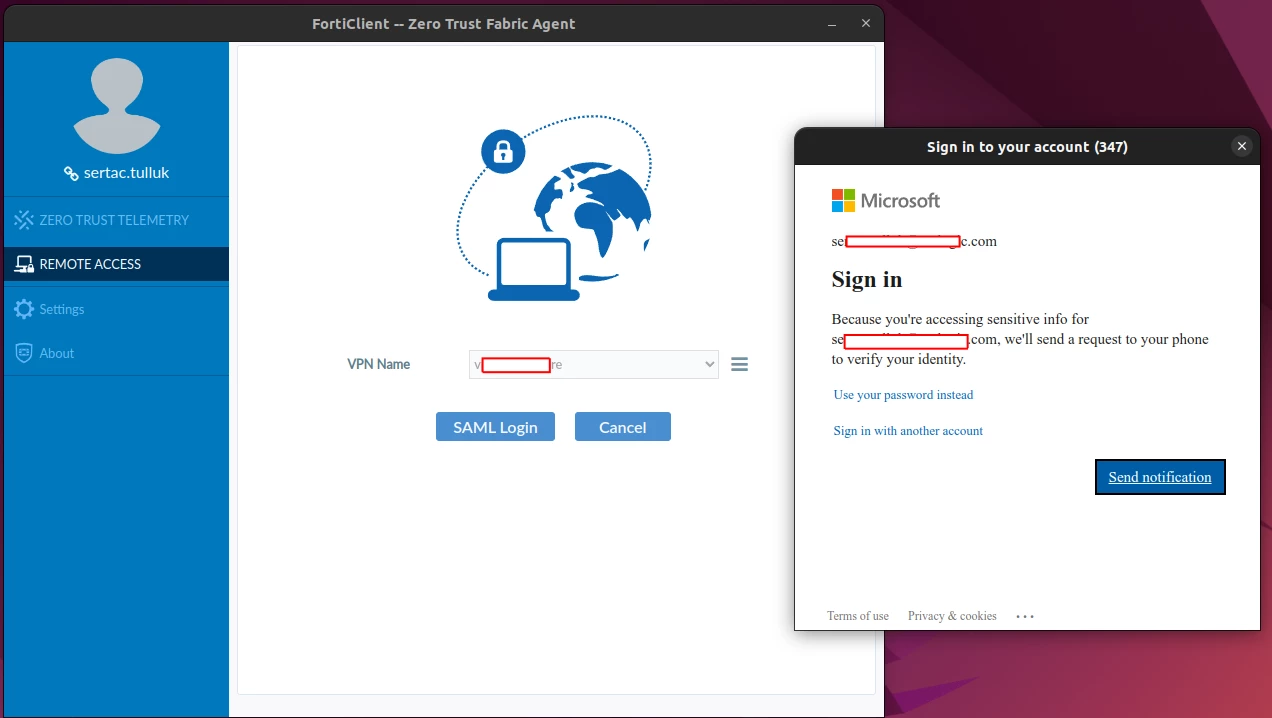Click the Sign in heading text
This screenshot has width=1272, height=718.
(867, 279)
